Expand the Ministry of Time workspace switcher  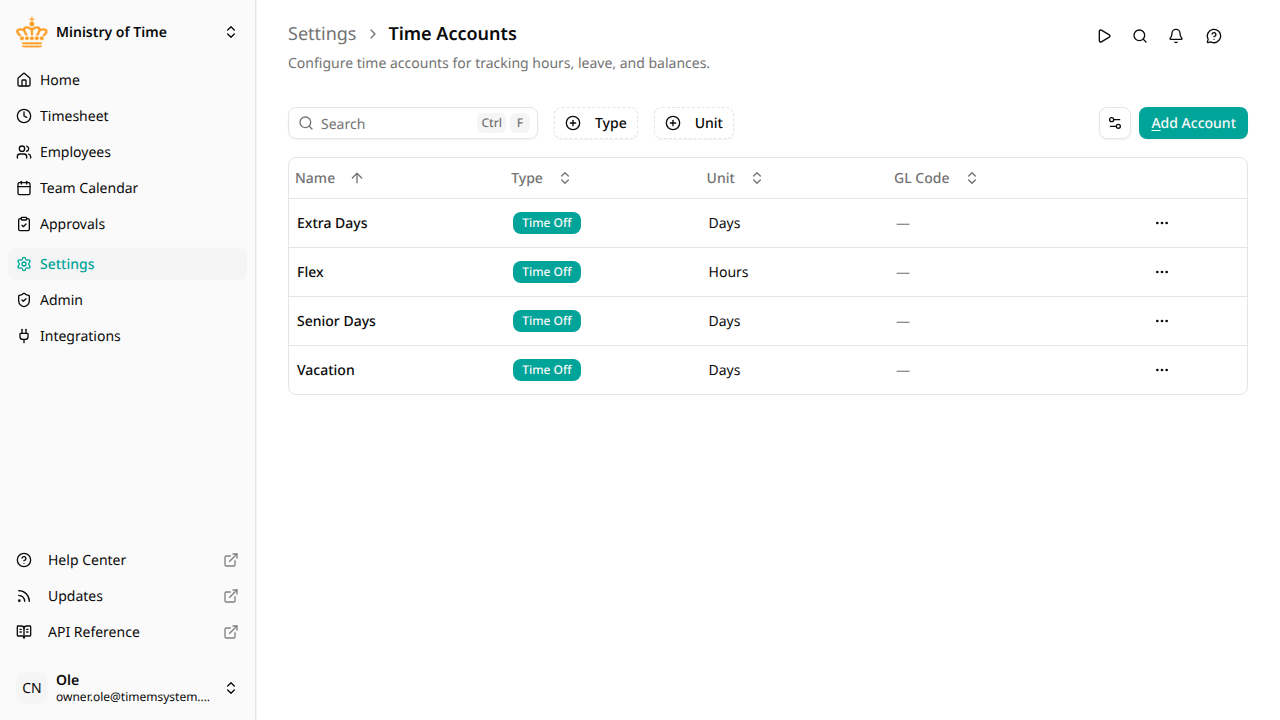point(231,32)
